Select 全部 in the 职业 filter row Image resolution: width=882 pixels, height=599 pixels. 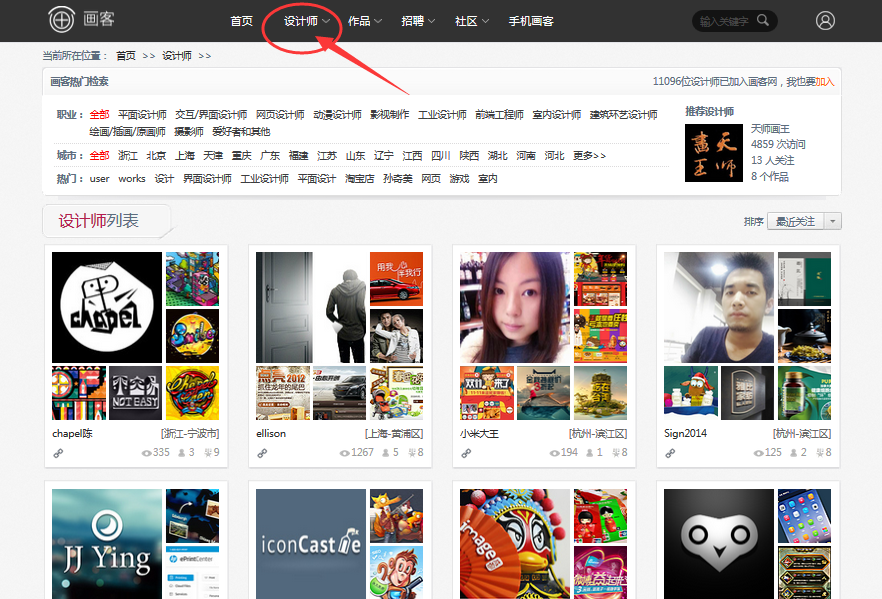99,115
